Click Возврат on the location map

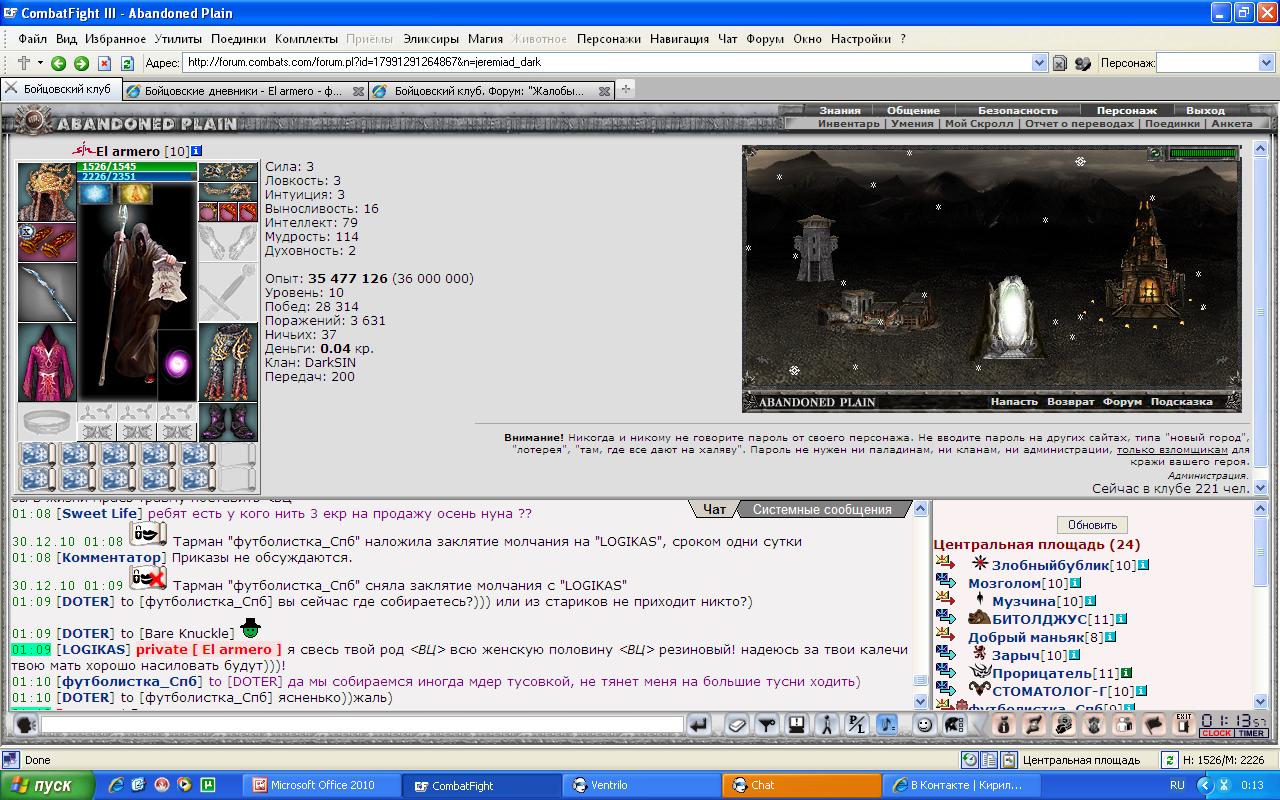point(1070,402)
